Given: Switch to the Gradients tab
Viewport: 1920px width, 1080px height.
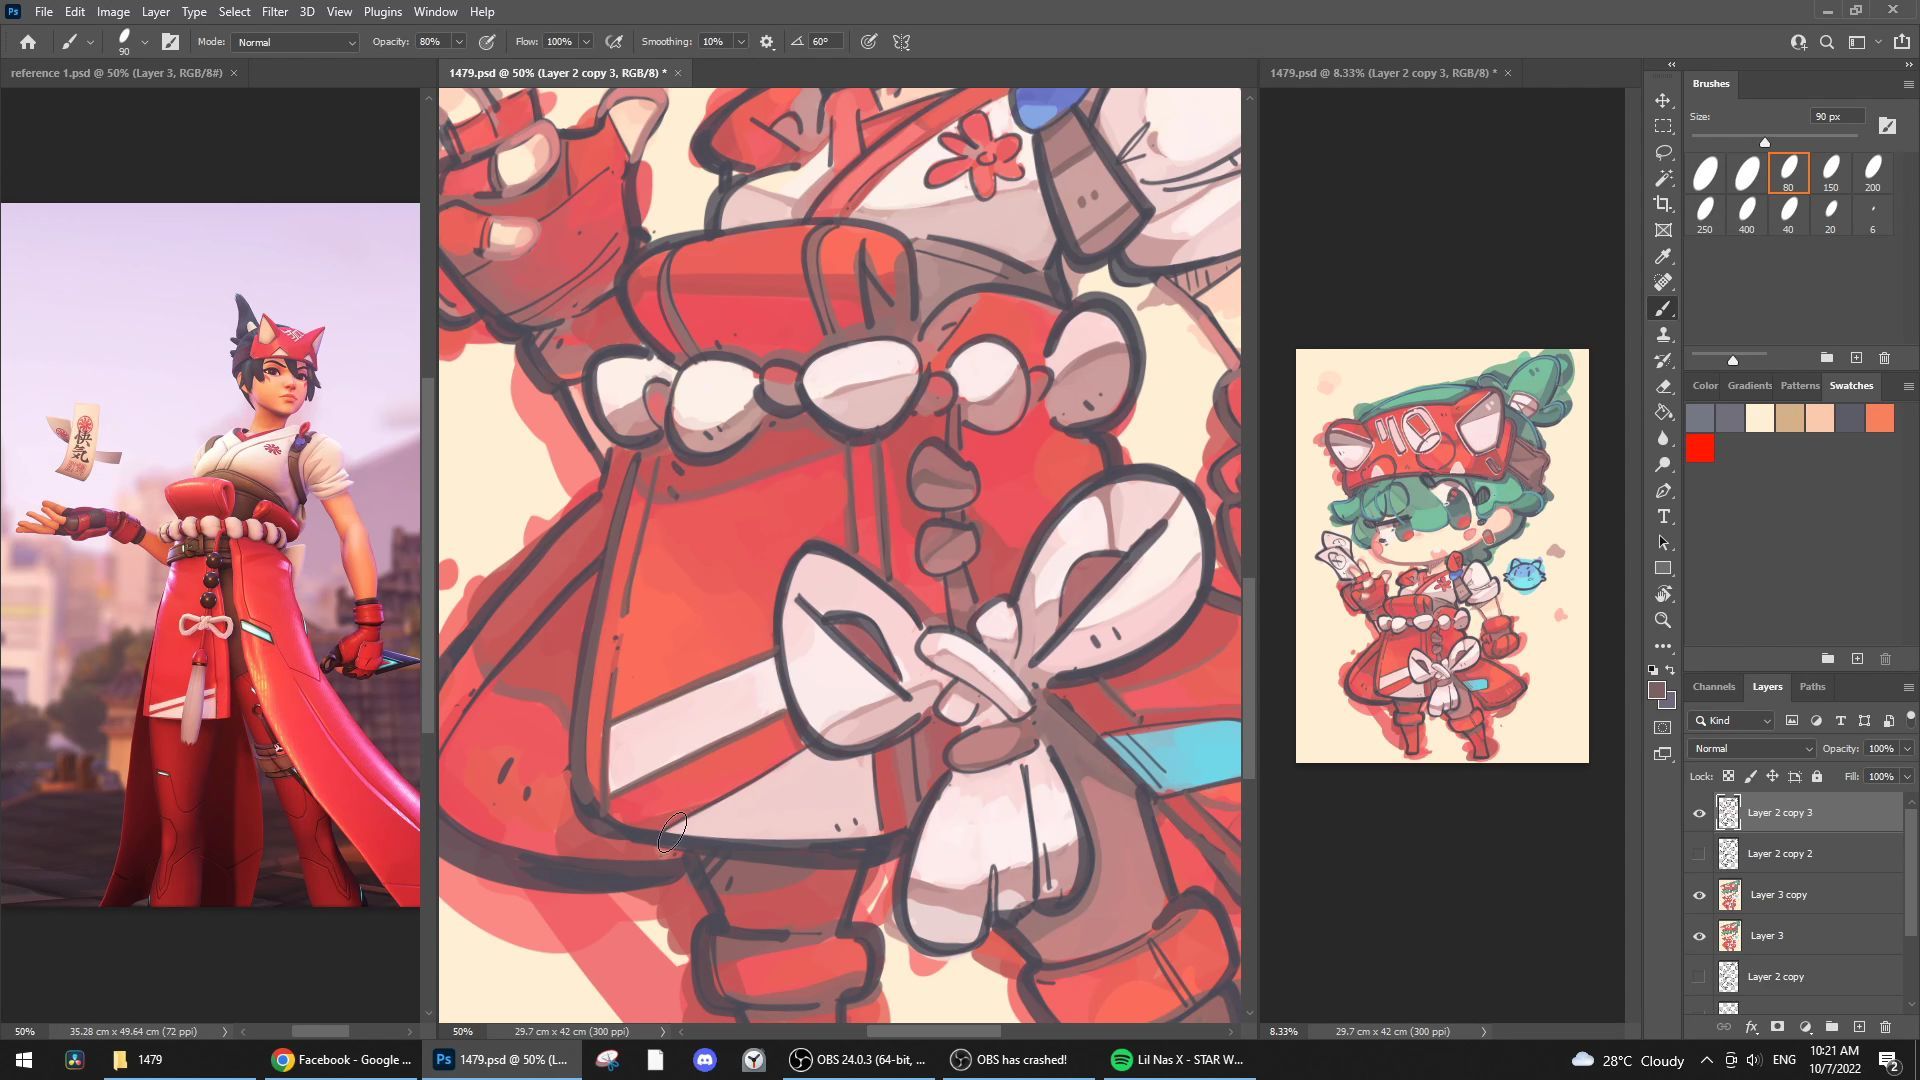Looking at the screenshot, I should 1749,386.
